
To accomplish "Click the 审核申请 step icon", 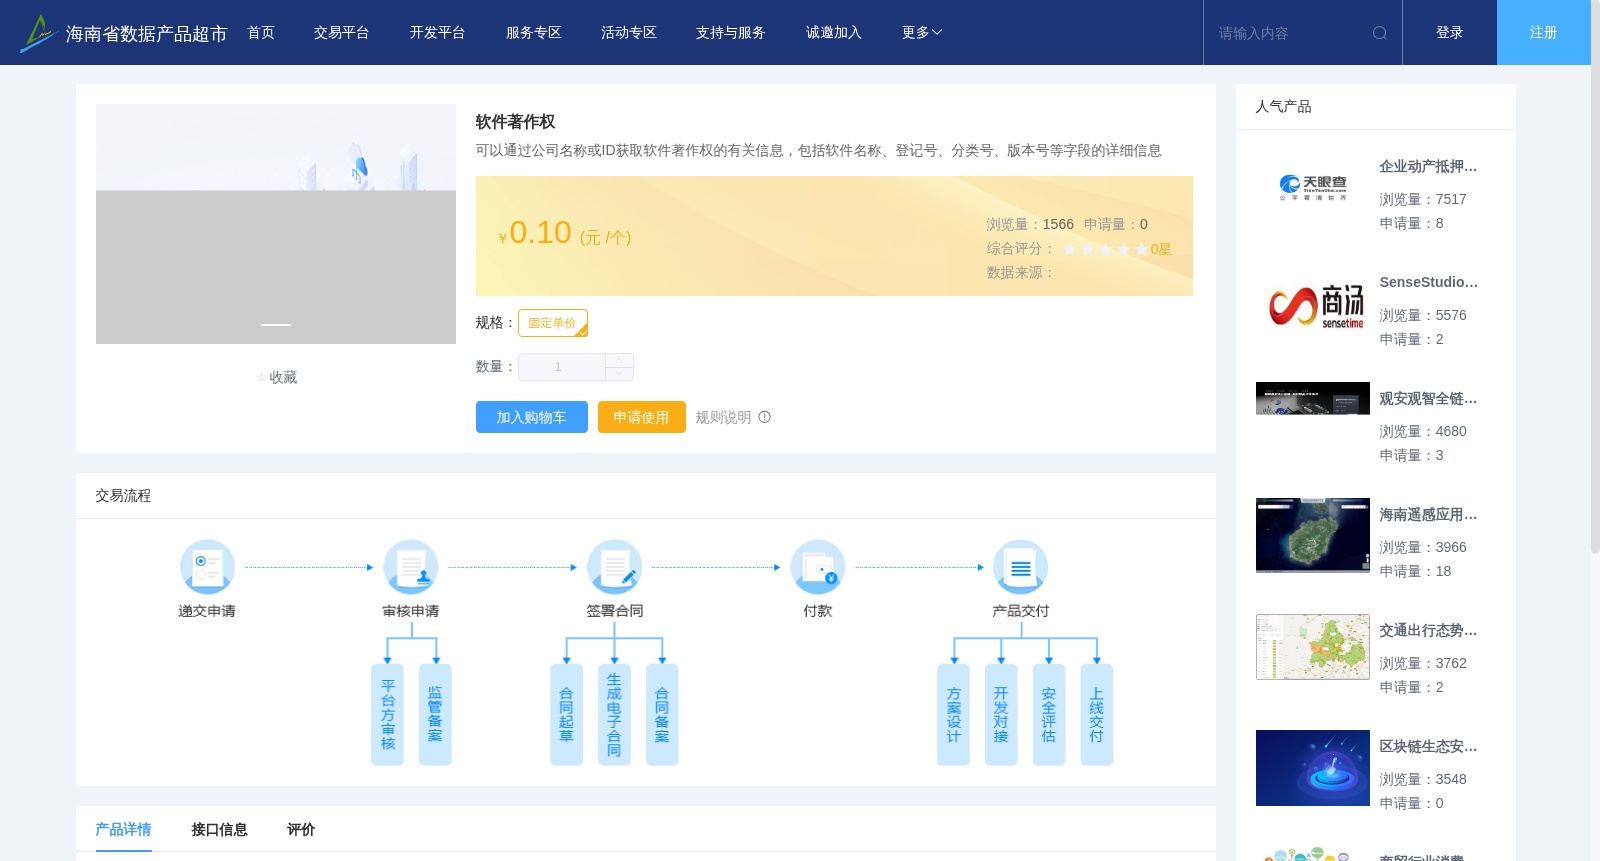I will (x=411, y=567).
